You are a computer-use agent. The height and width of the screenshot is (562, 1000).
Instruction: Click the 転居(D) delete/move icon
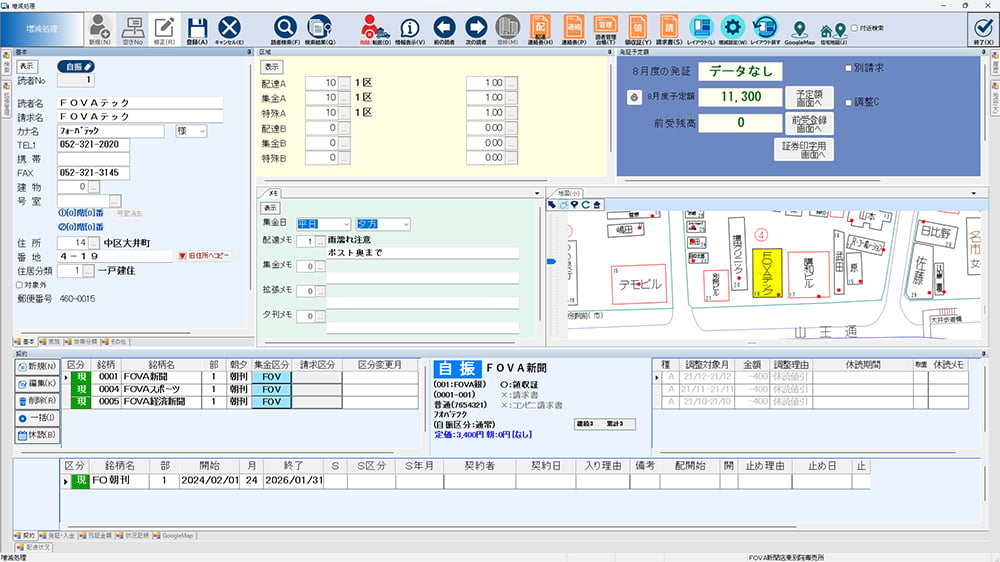pyautogui.click(x=375, y=29)
